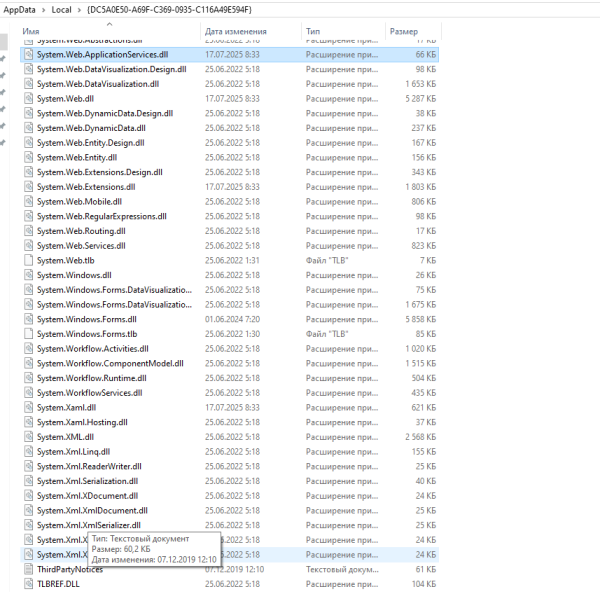Select System.Xml.XDocument.dll file name
This screenshot has height=594, width=600.
88,496
